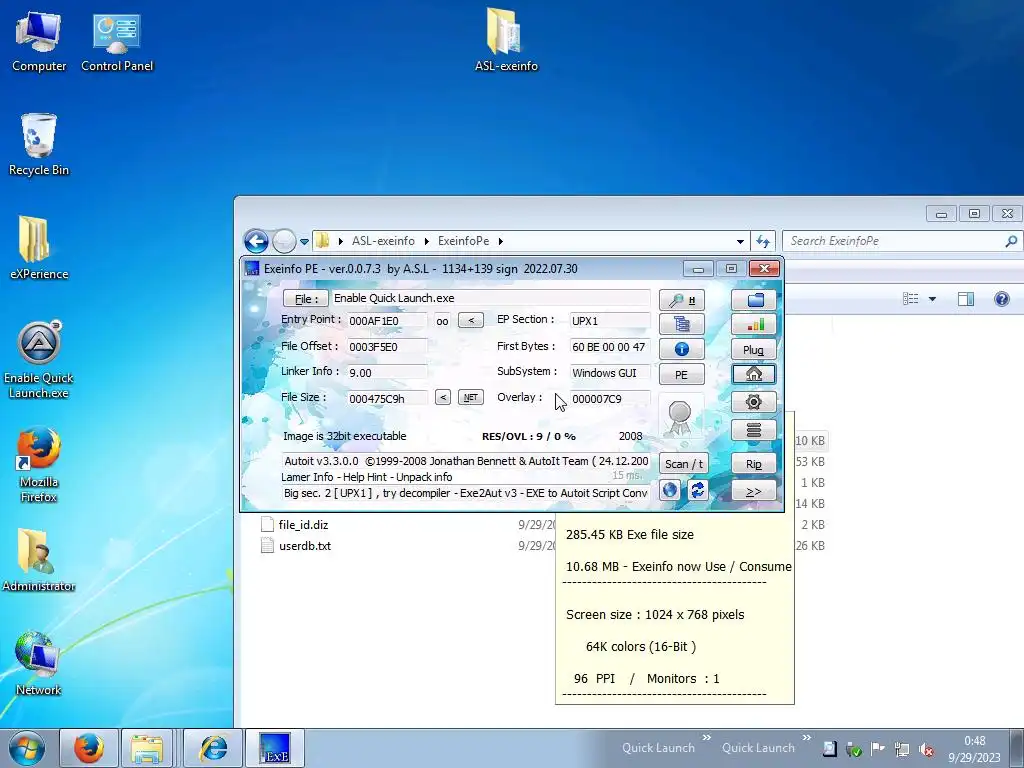Click the < button beside File Size
The image size is (1024, 768).
pos(443,397)
